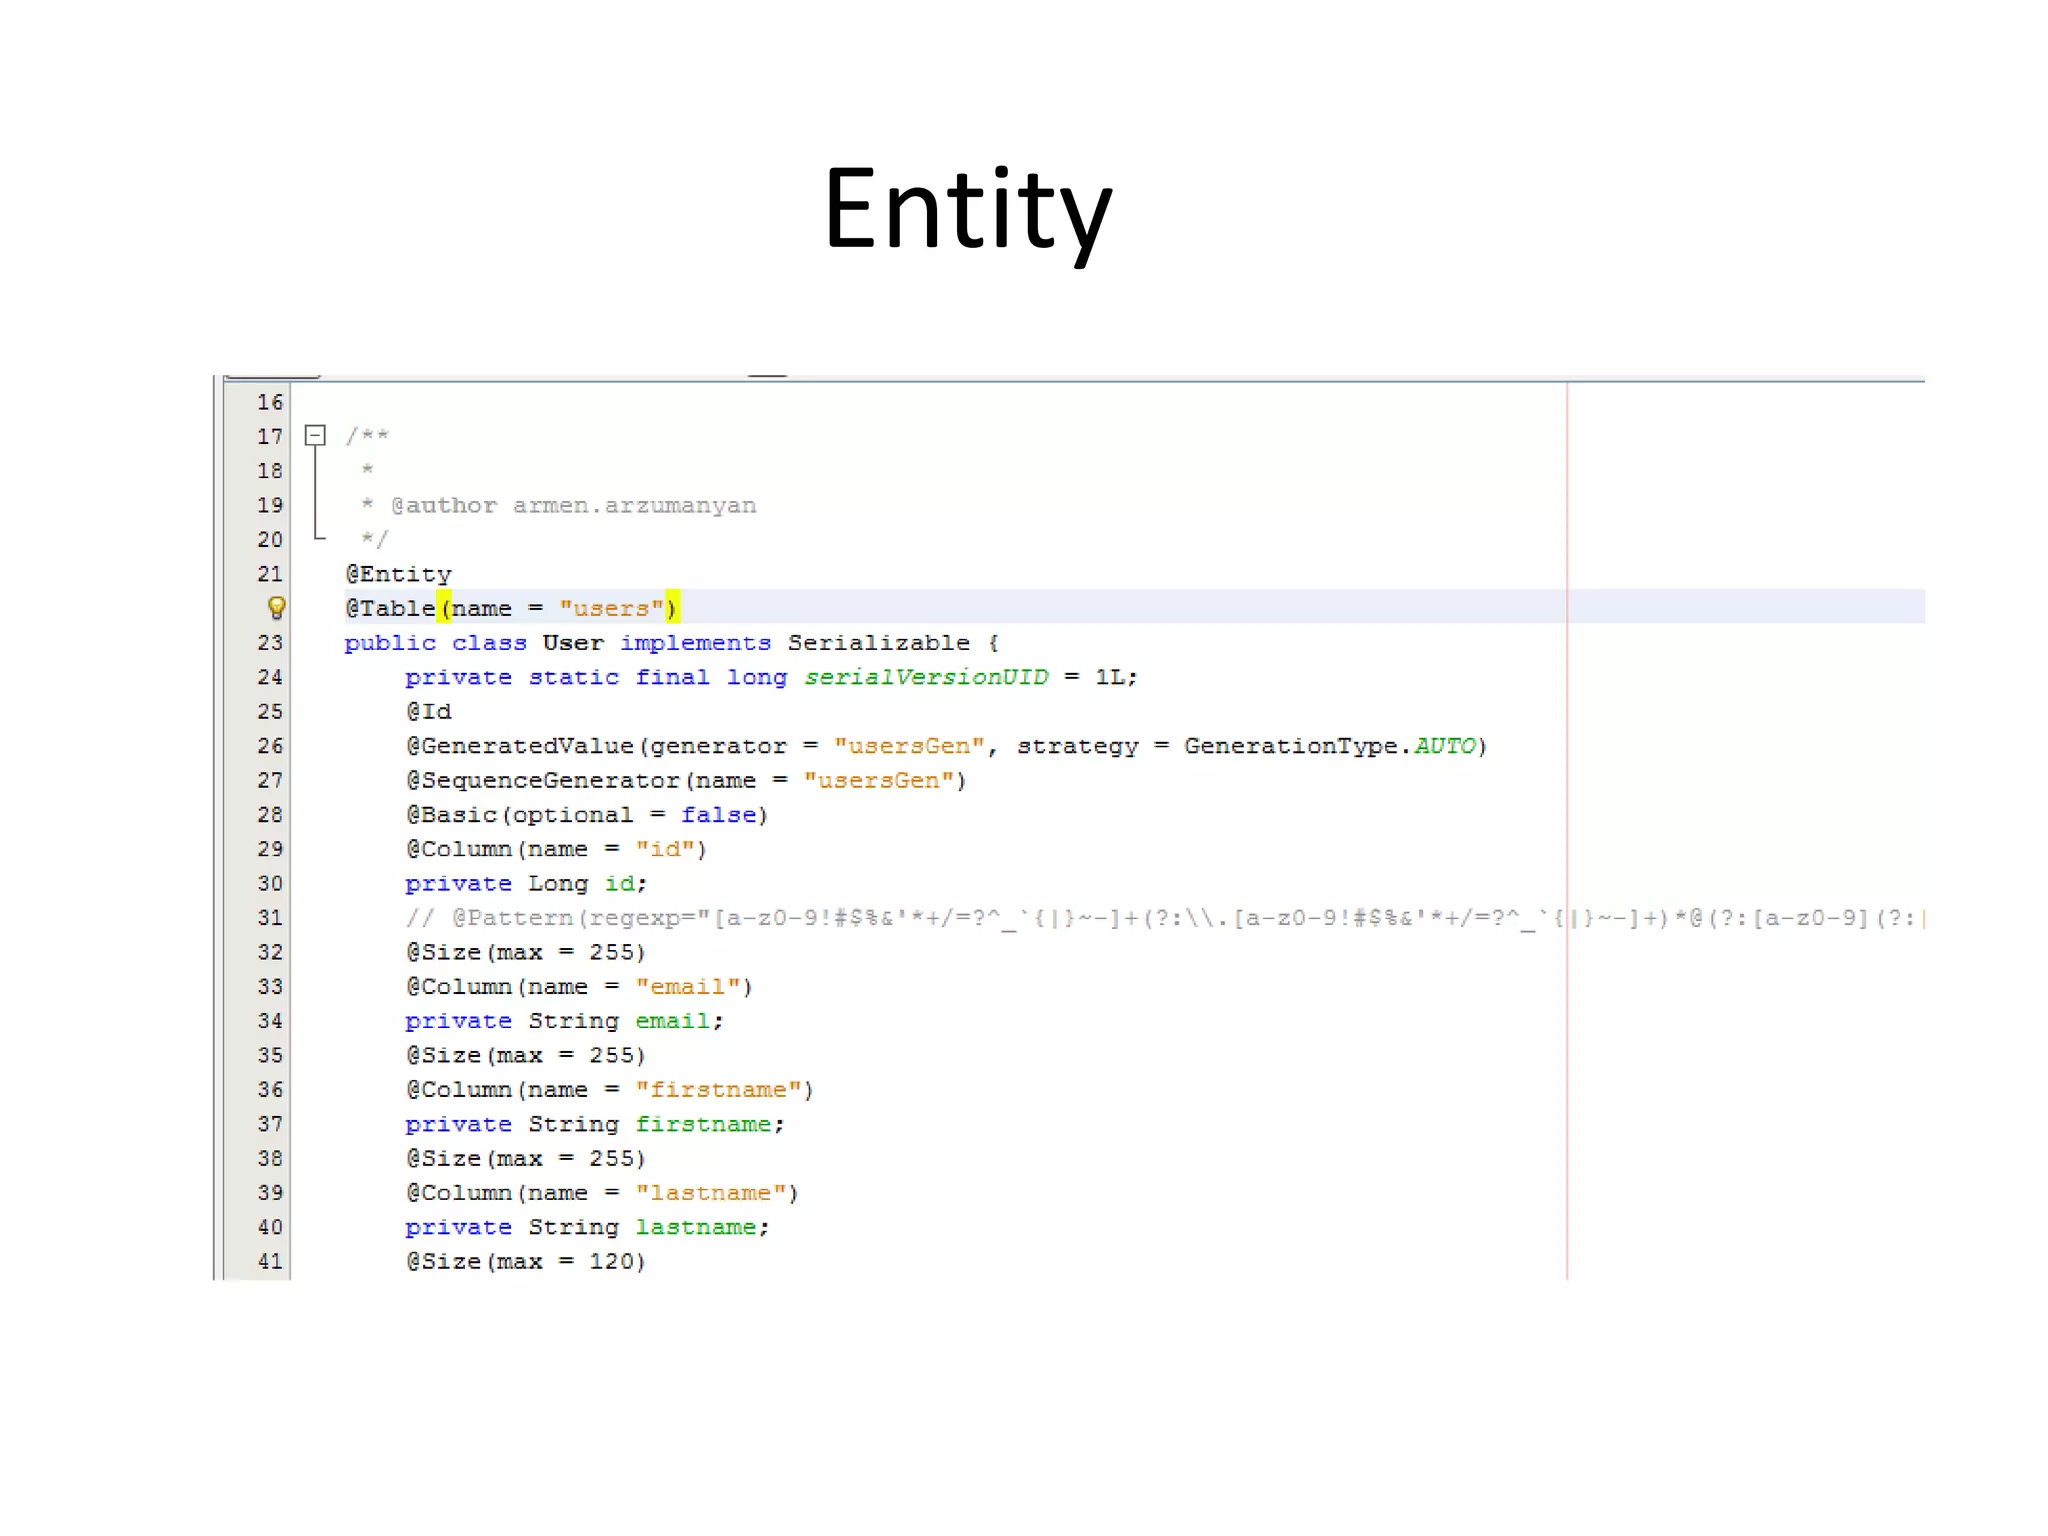Image resolution: width=2048 pixels, height=1536 pixels.
Task: Click the "private String lastname;" declaration
Action: [x=587, y=1227]
